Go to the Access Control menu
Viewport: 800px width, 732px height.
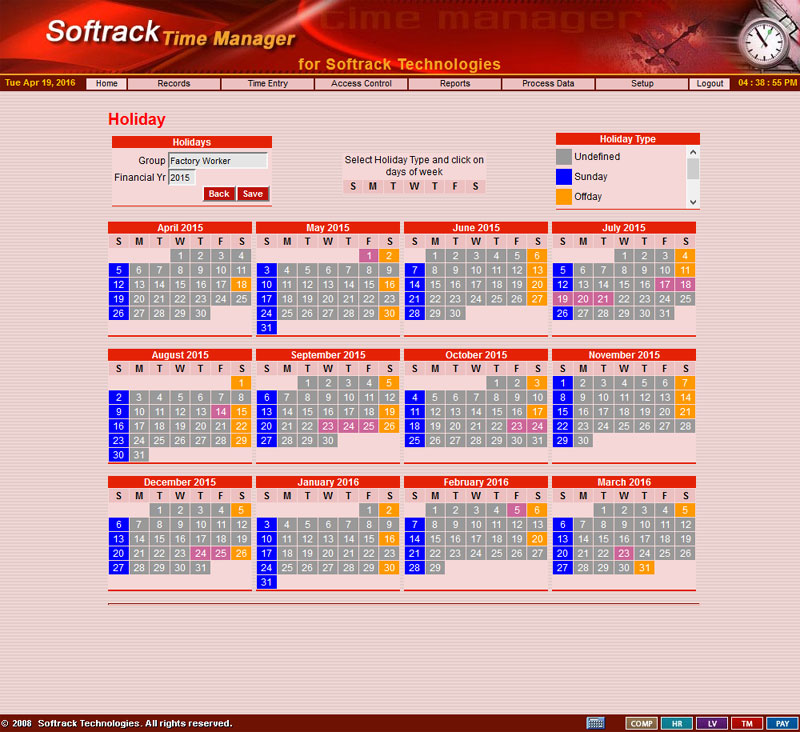[361, 84]
